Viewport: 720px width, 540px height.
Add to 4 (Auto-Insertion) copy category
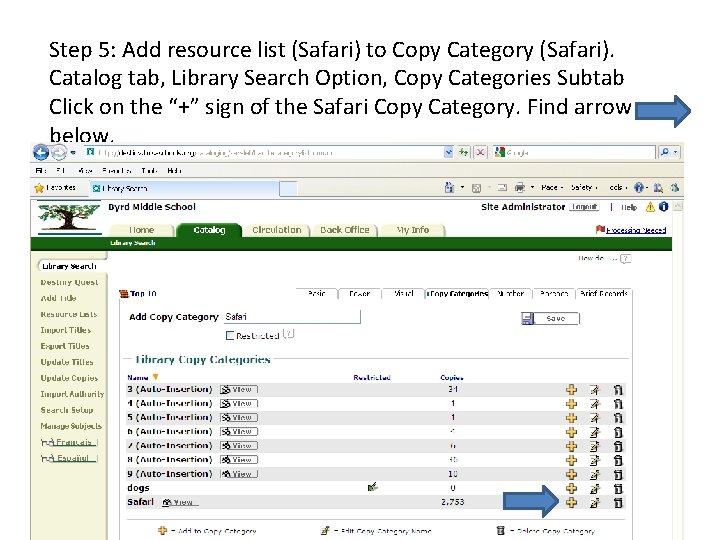point(571,404)
